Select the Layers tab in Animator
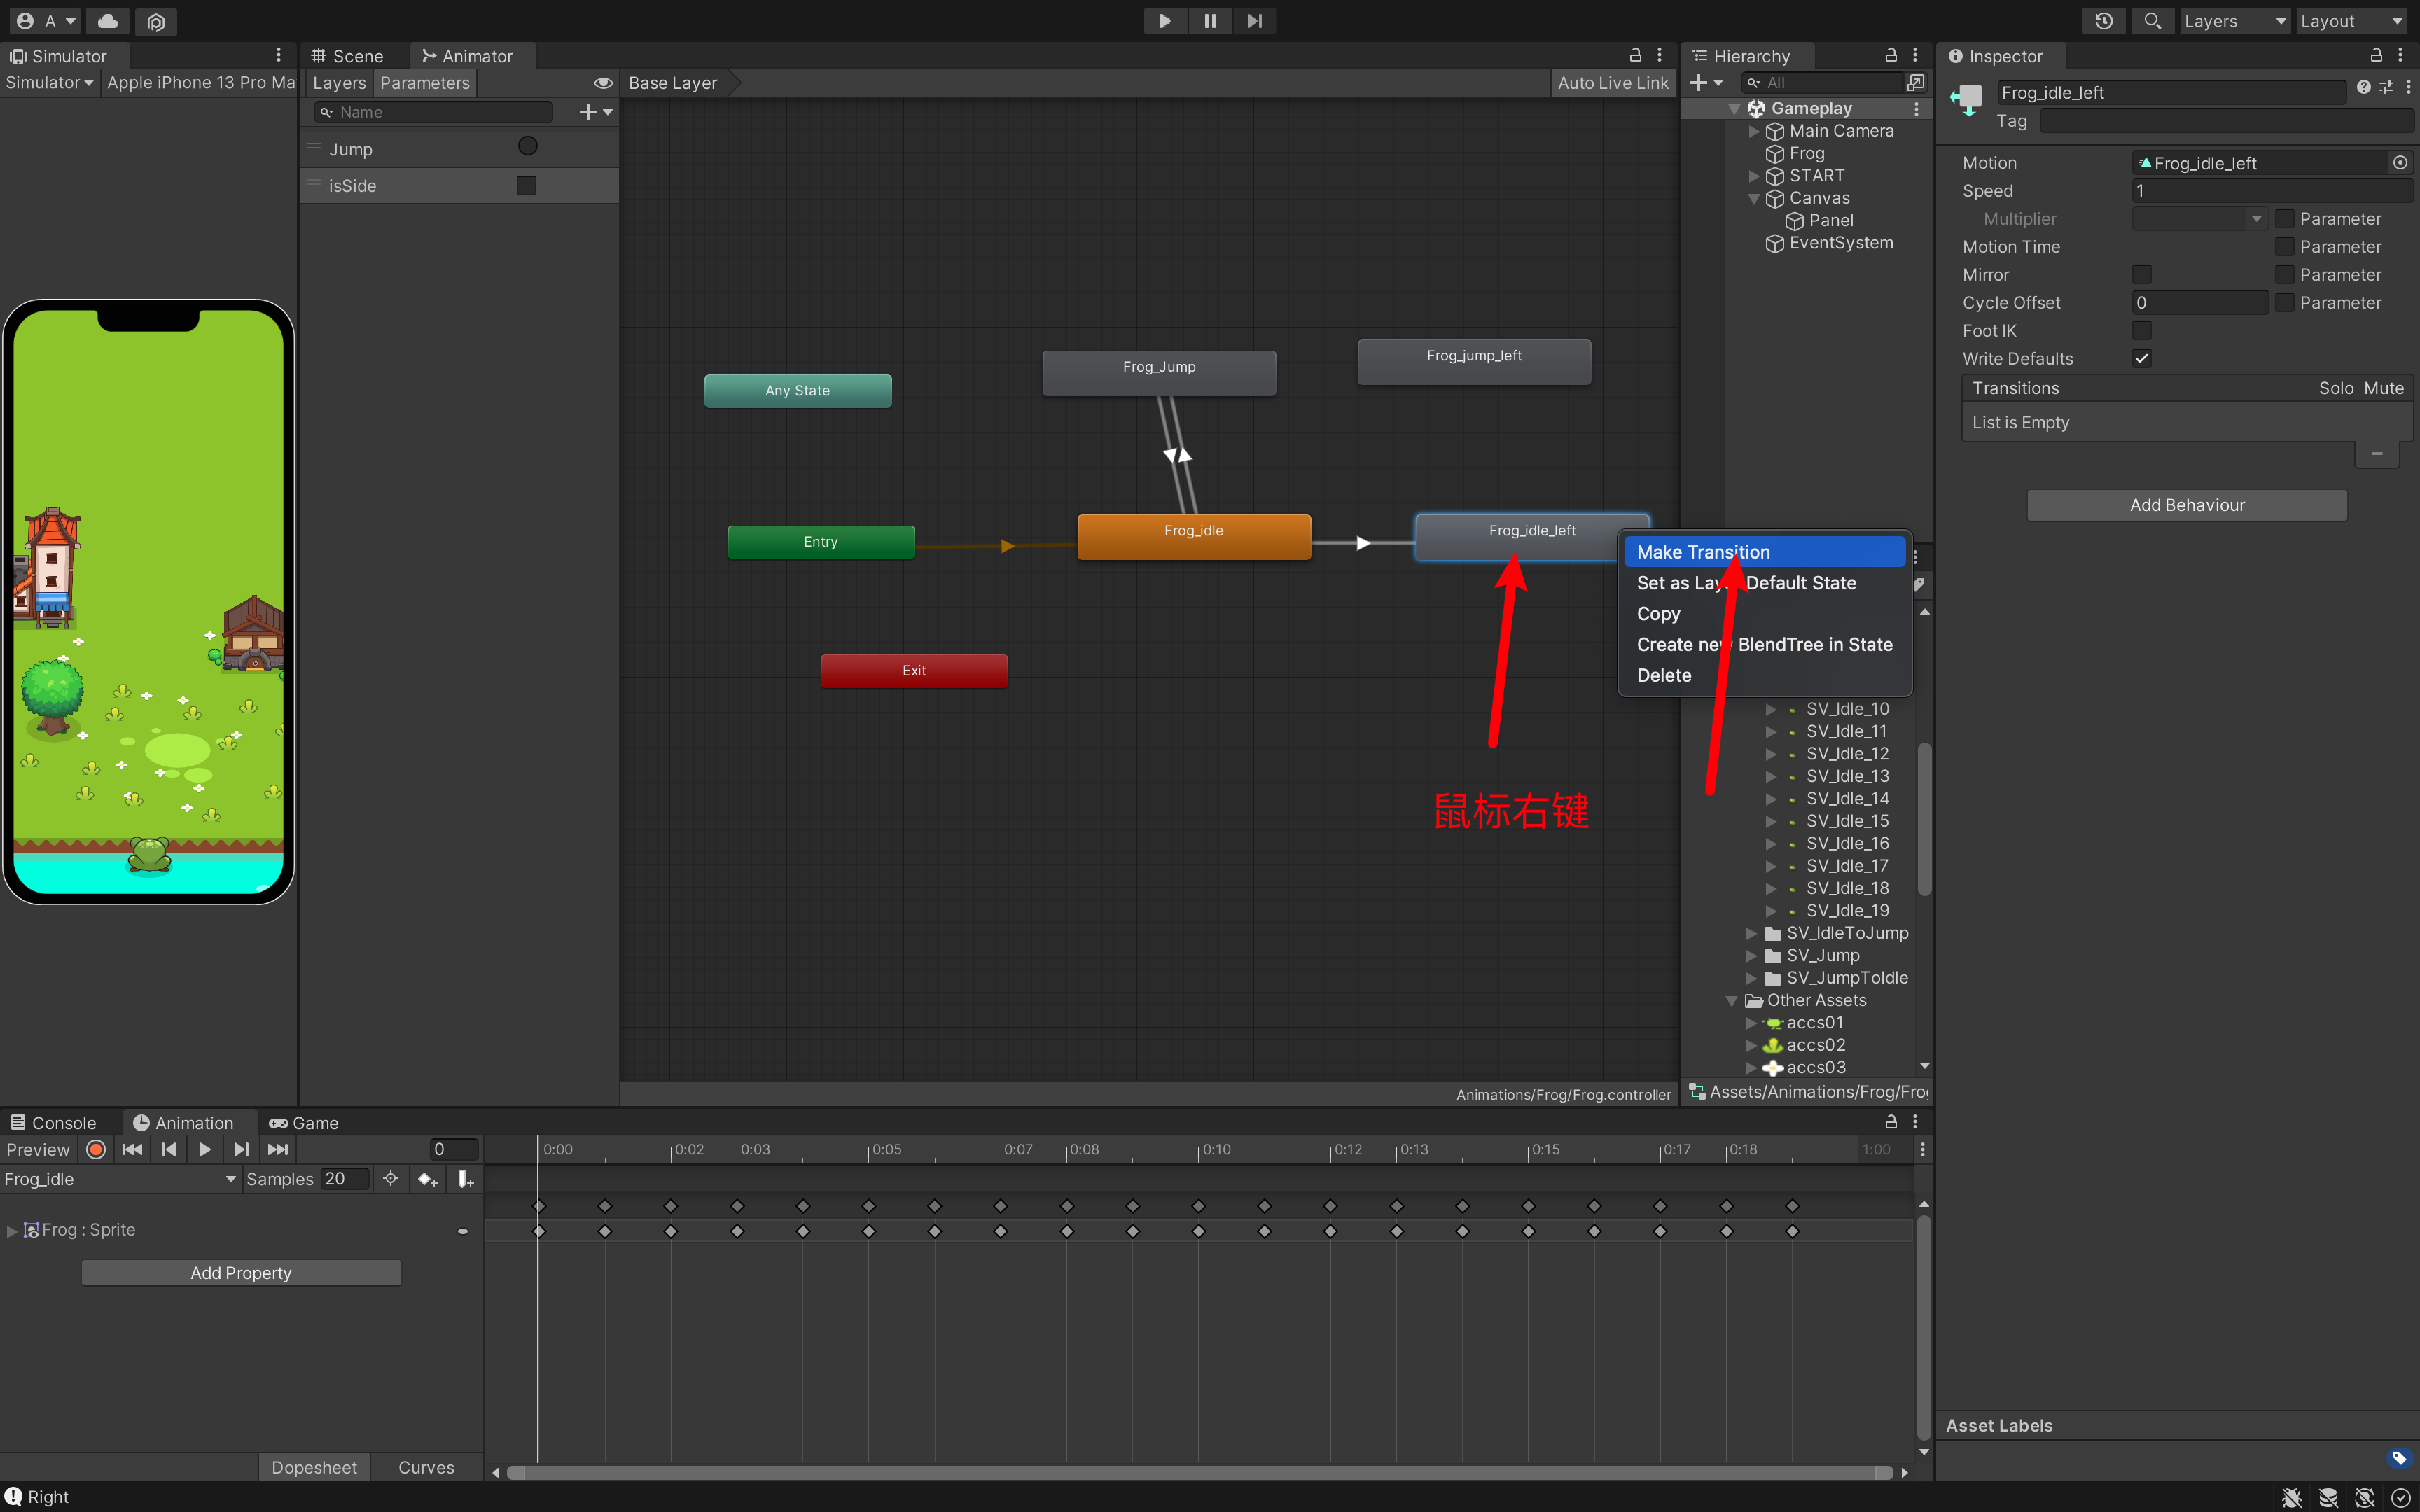Image resolution: width=2420 pixels, height=1512 pixels. [339, 83]
